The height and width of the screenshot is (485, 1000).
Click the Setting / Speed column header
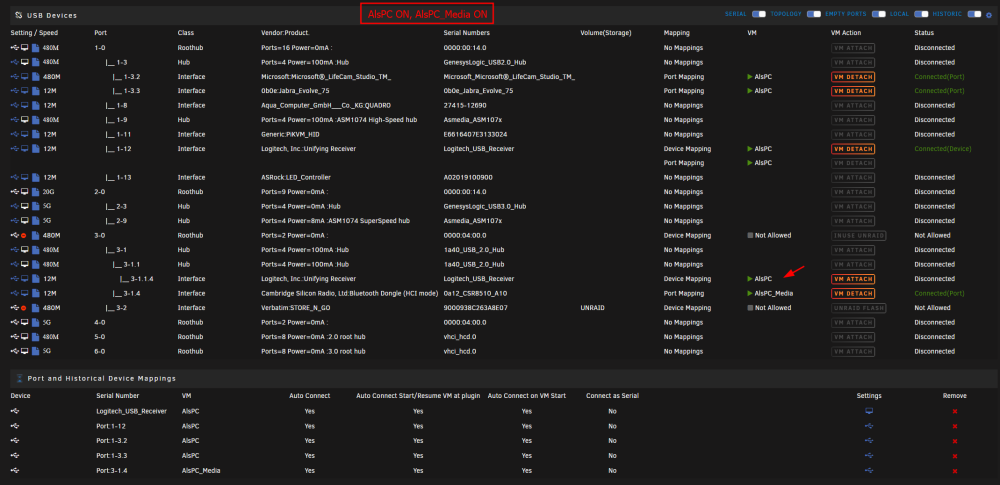pos(33,33)
